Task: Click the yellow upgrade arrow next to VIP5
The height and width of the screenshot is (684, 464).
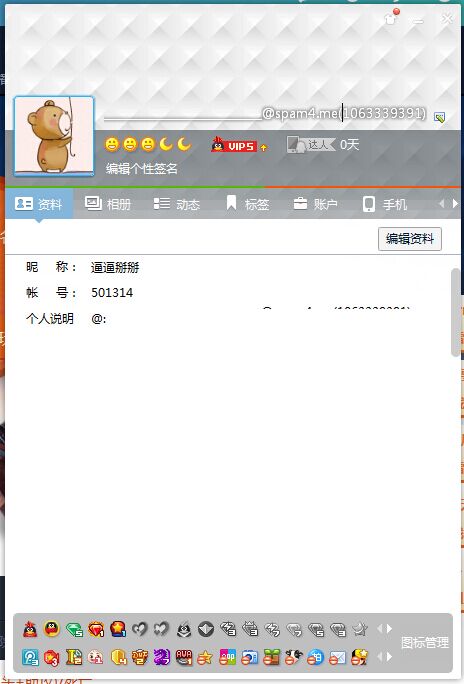Action: (x=263, y=148)
